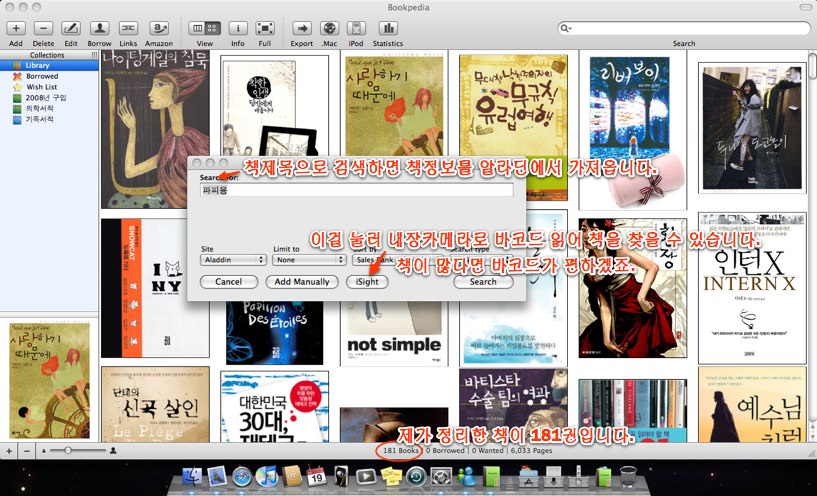Show the Info panel icon
The image size is (817, 496).
click(238, 28)
